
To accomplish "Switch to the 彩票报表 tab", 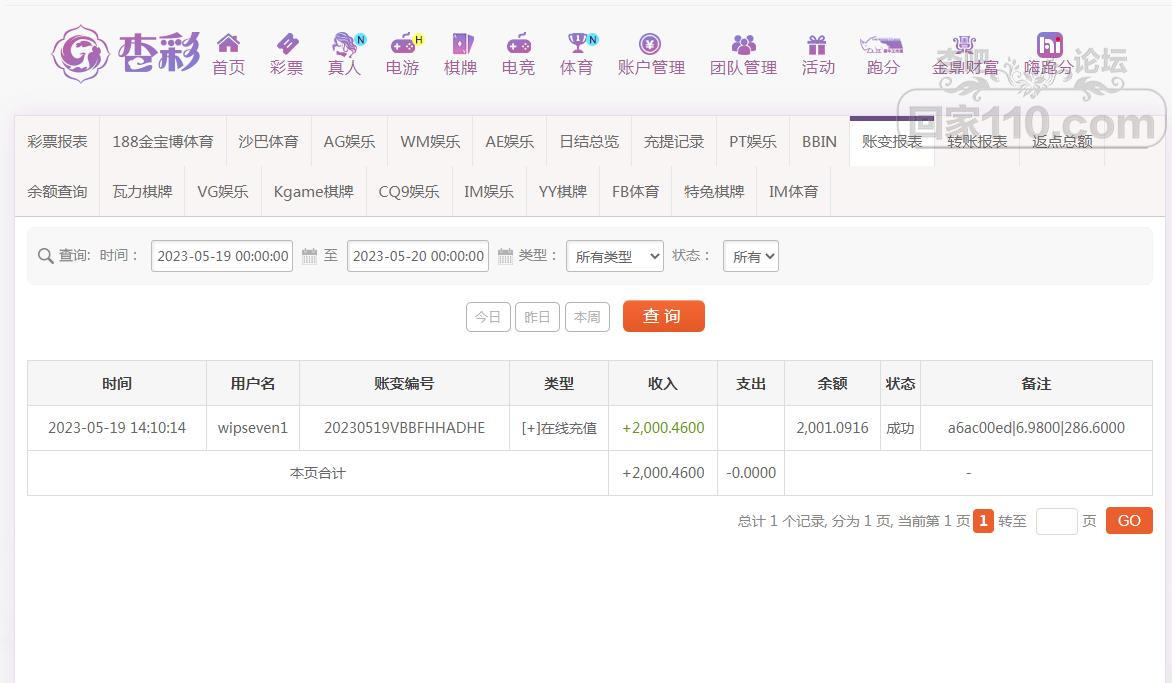I will pyautogui.click(x=57, y=142).
